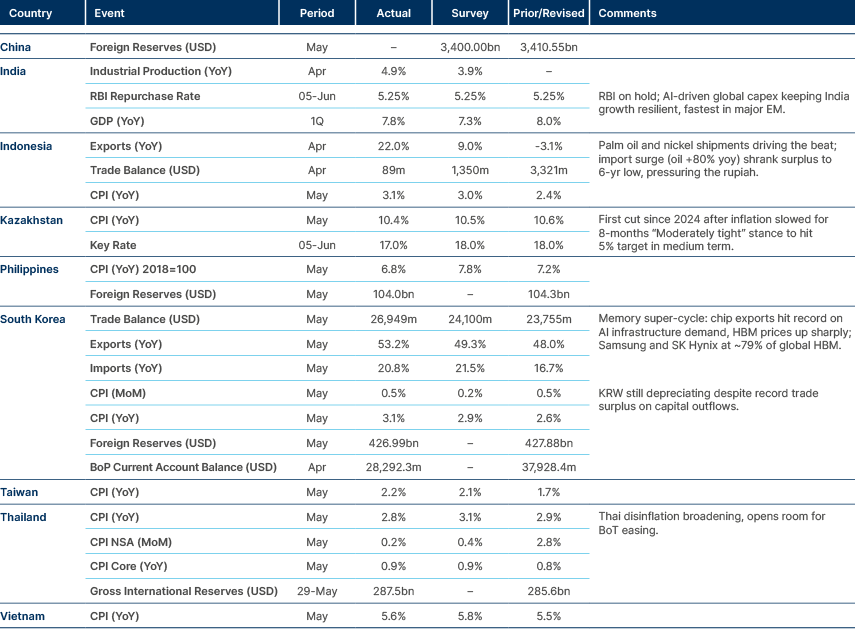Click South Korea Imports (YoY) event
The height and width of the screenshot is (629, 855).
(126, 368)
